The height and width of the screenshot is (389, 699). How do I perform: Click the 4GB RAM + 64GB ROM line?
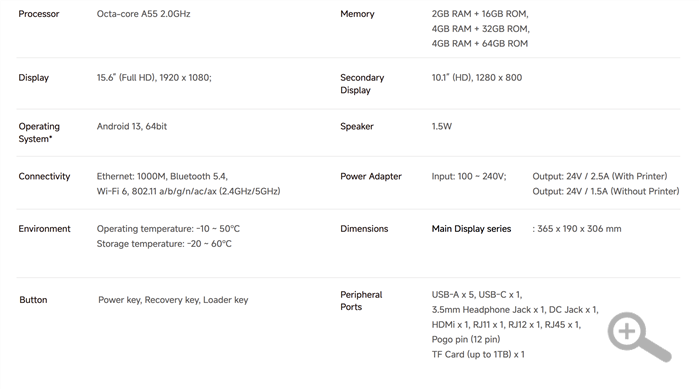pos(480,44)
